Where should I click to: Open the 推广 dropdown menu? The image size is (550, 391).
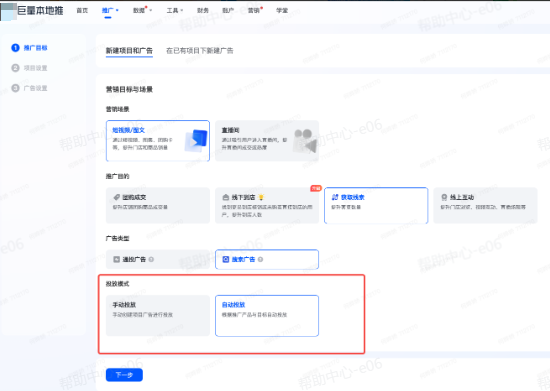(x=110, y=11)
